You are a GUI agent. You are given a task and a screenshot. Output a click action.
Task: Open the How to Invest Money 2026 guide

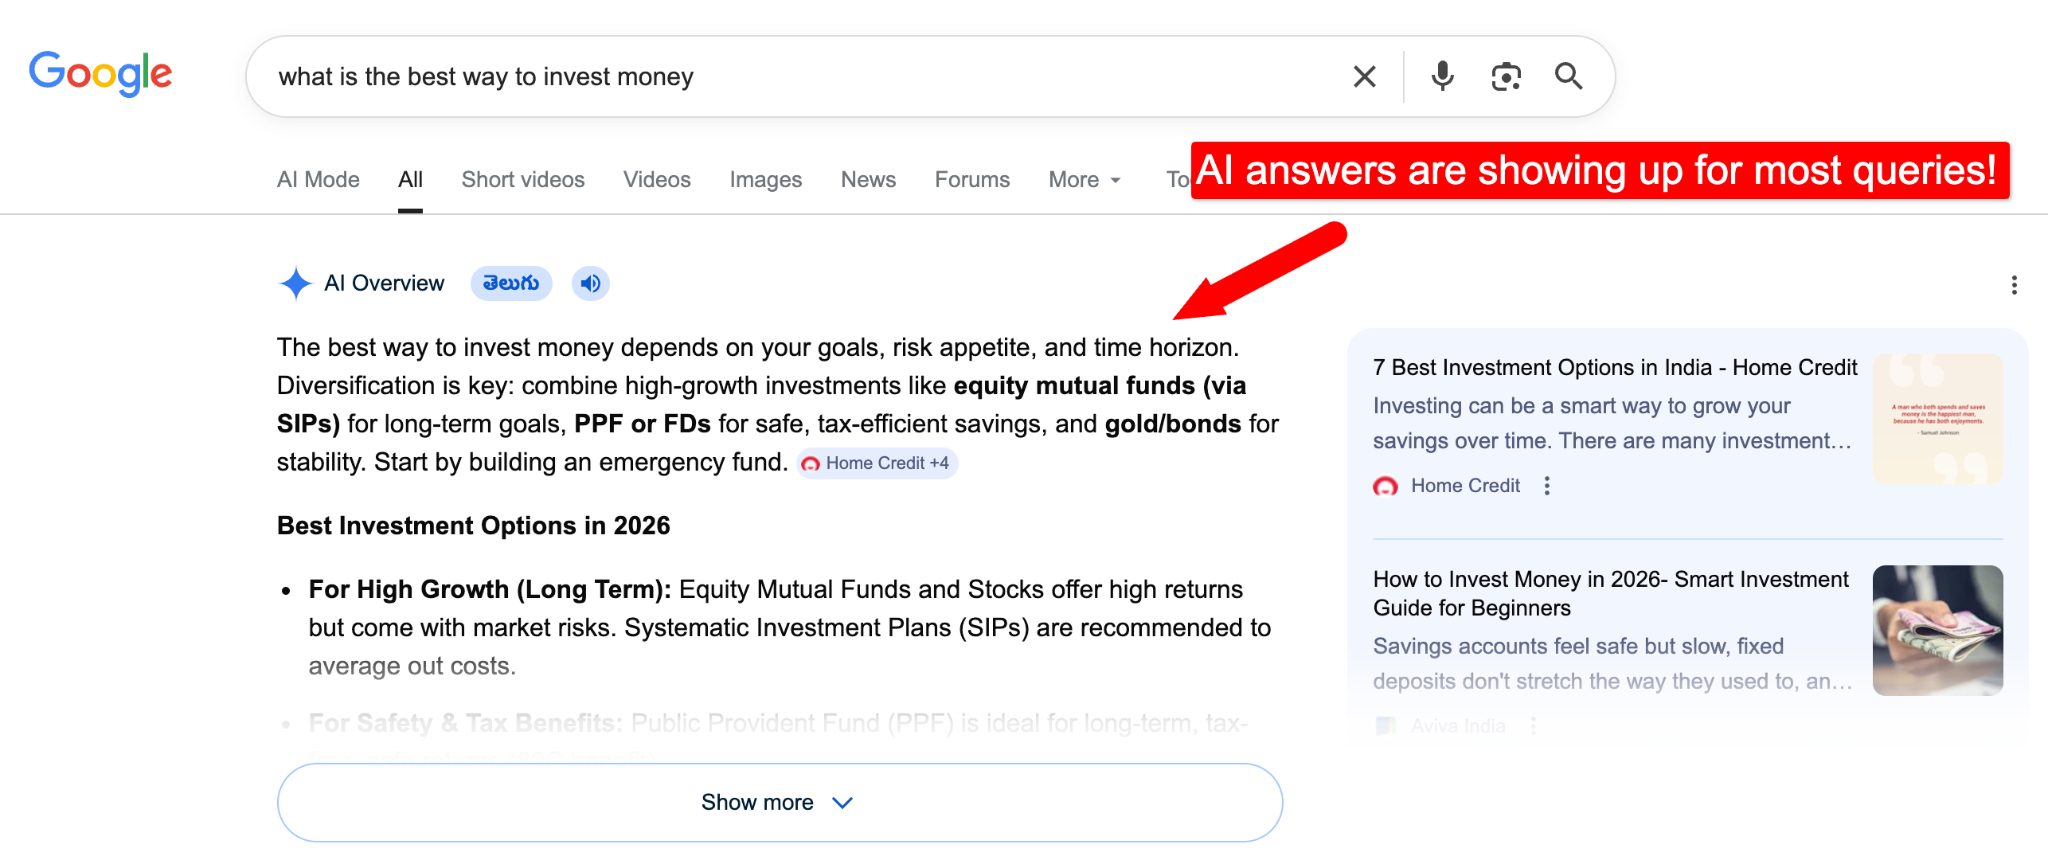pyautogui.click(x=1610, y=592)
